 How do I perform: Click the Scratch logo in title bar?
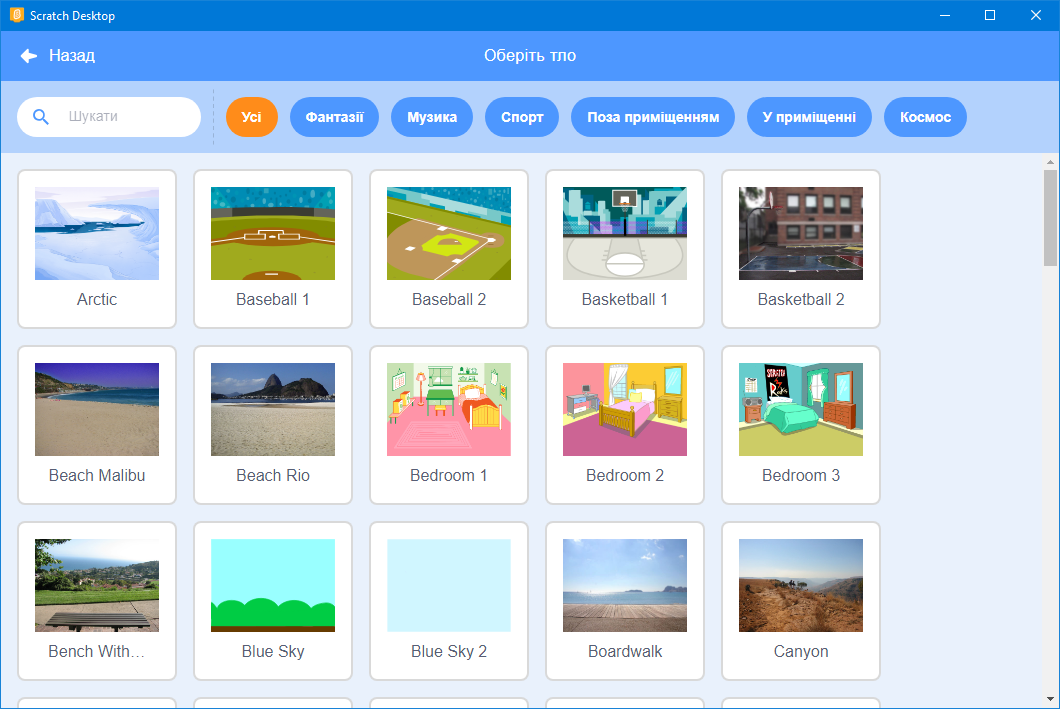[x=14, y=15]
